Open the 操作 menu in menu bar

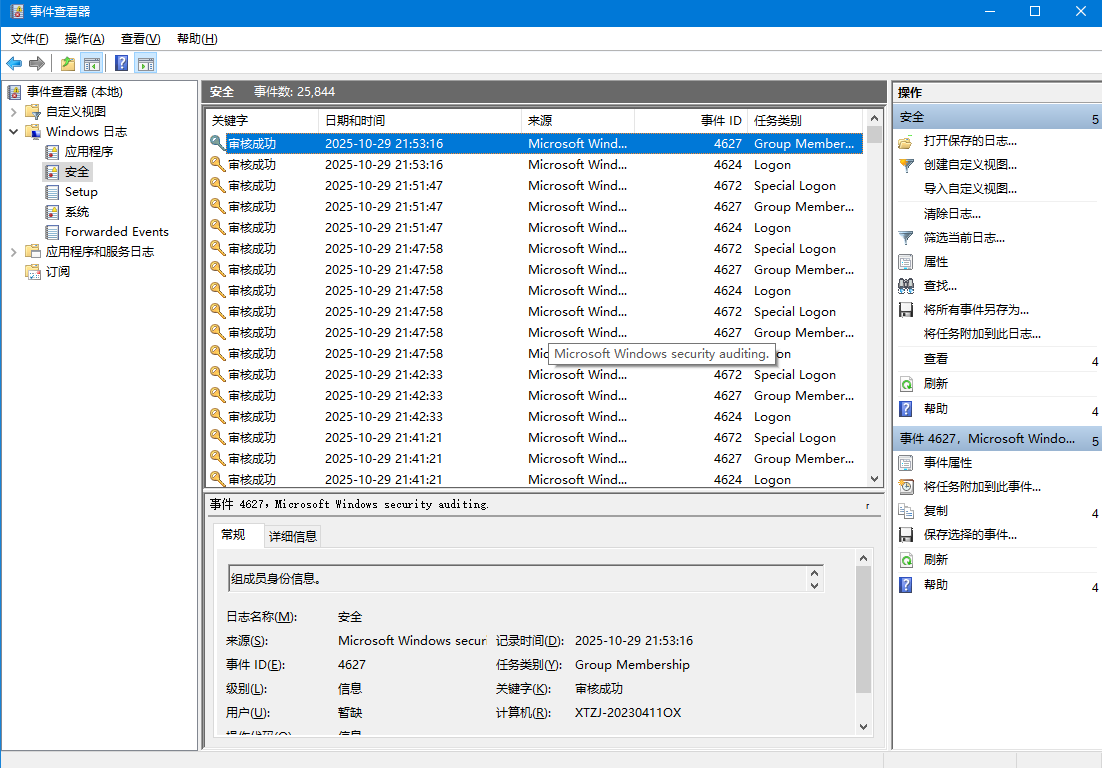84,39
